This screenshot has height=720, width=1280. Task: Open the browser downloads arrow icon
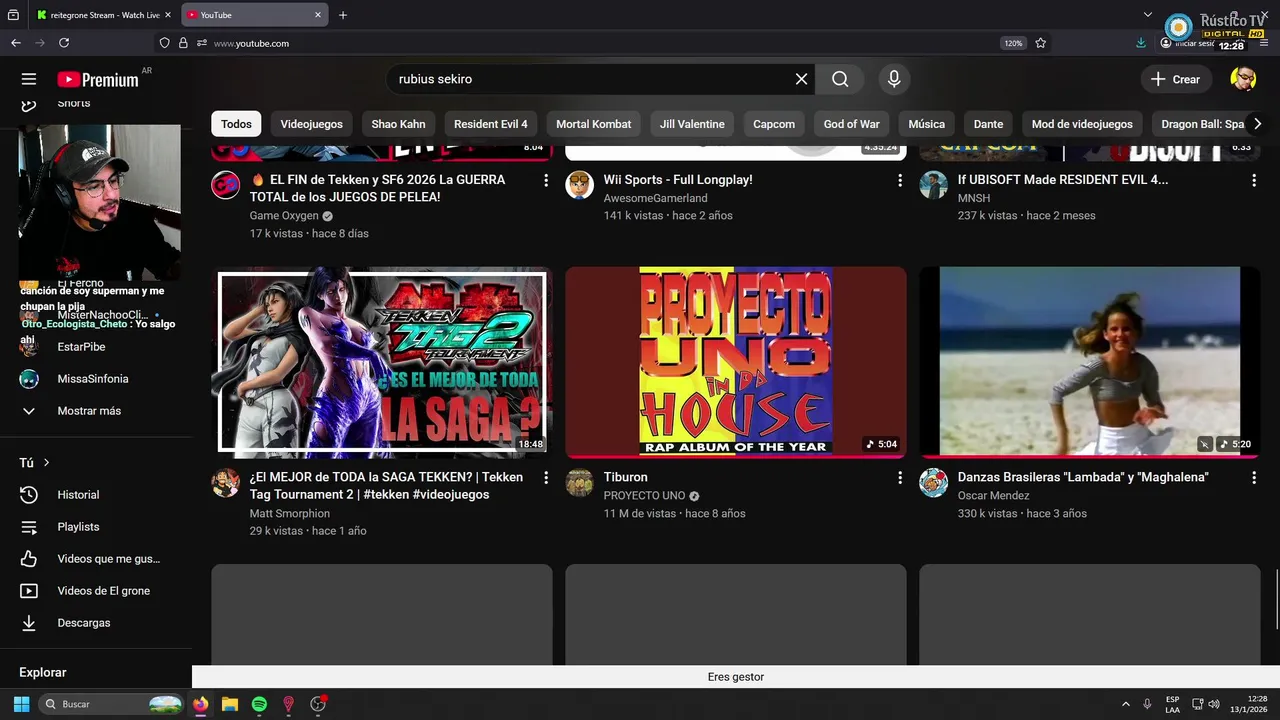pos(1141,43)
